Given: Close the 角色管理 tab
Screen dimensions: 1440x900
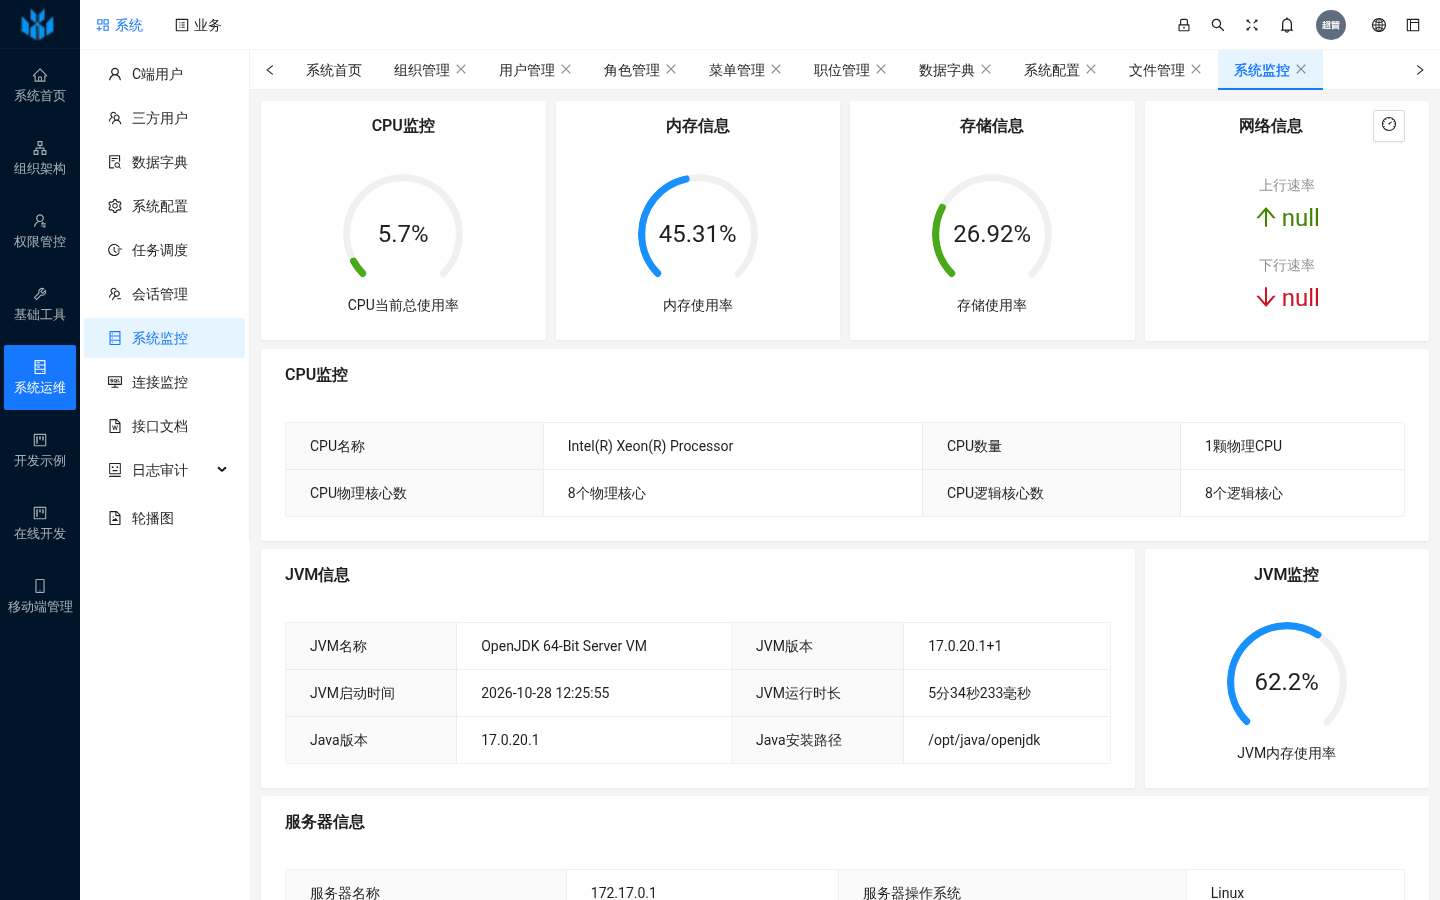Looking at the screenshot, I should tap(671, 69).
